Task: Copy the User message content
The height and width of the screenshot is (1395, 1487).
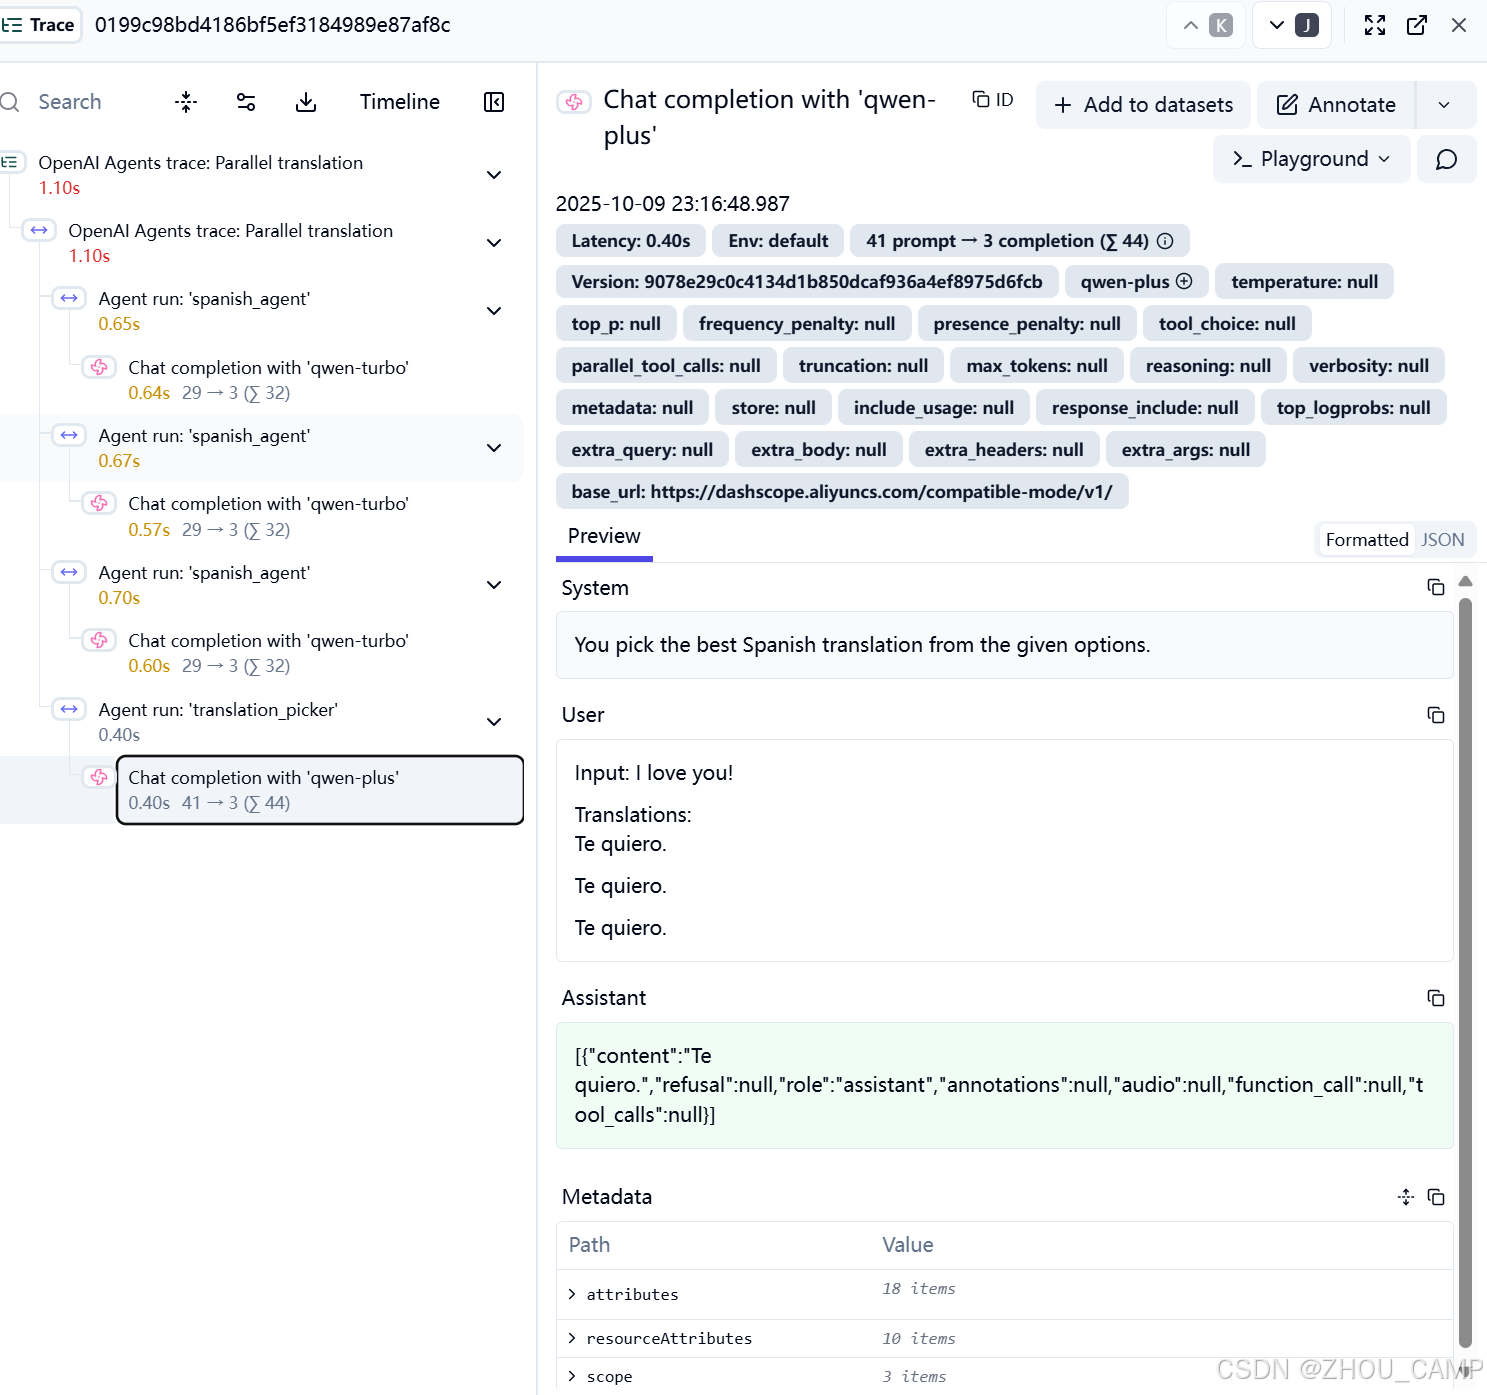Action: pyautogui.click(x=1436, y=715)
